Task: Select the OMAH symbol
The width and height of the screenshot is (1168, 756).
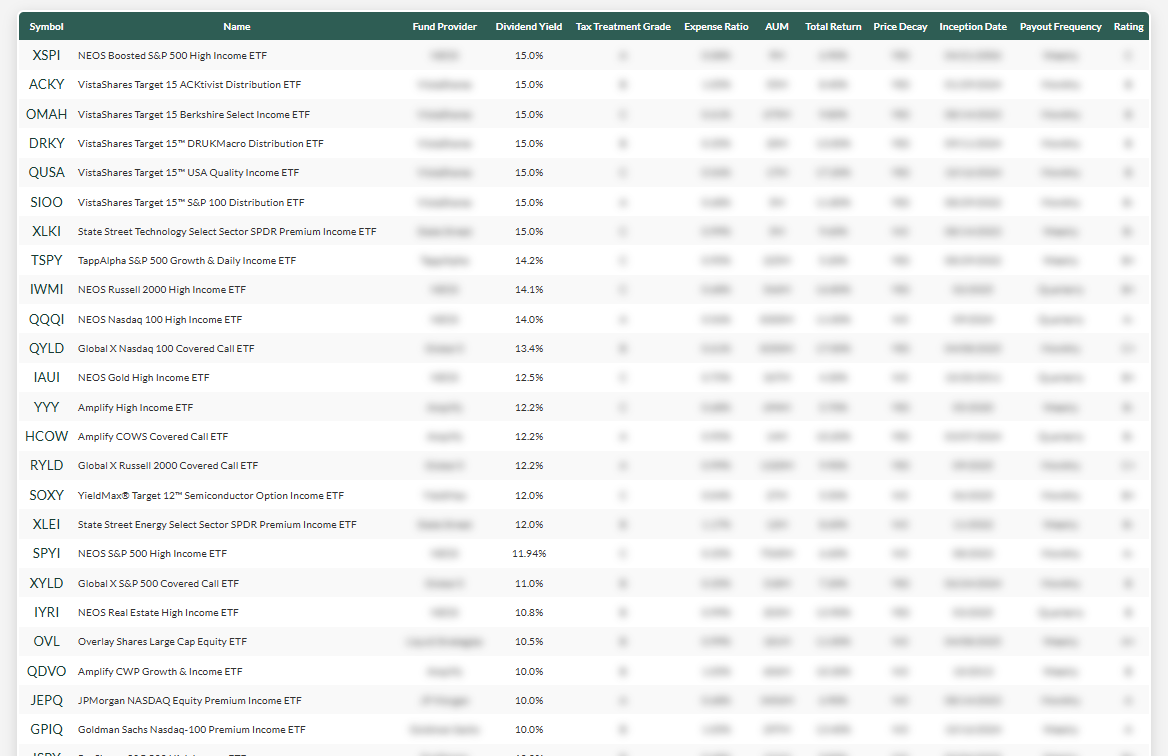Action: coord(46,115)
